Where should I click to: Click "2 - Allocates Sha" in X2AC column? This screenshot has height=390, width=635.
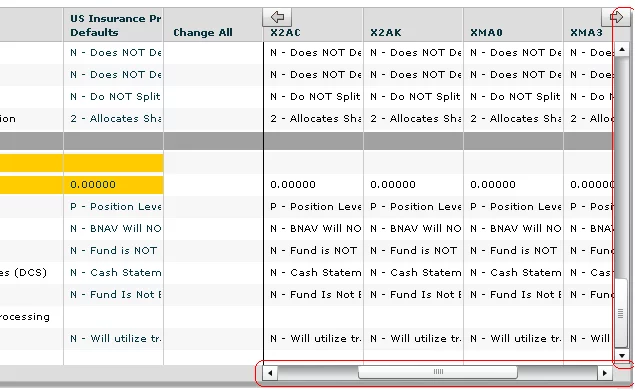click(x=315, y=118)
